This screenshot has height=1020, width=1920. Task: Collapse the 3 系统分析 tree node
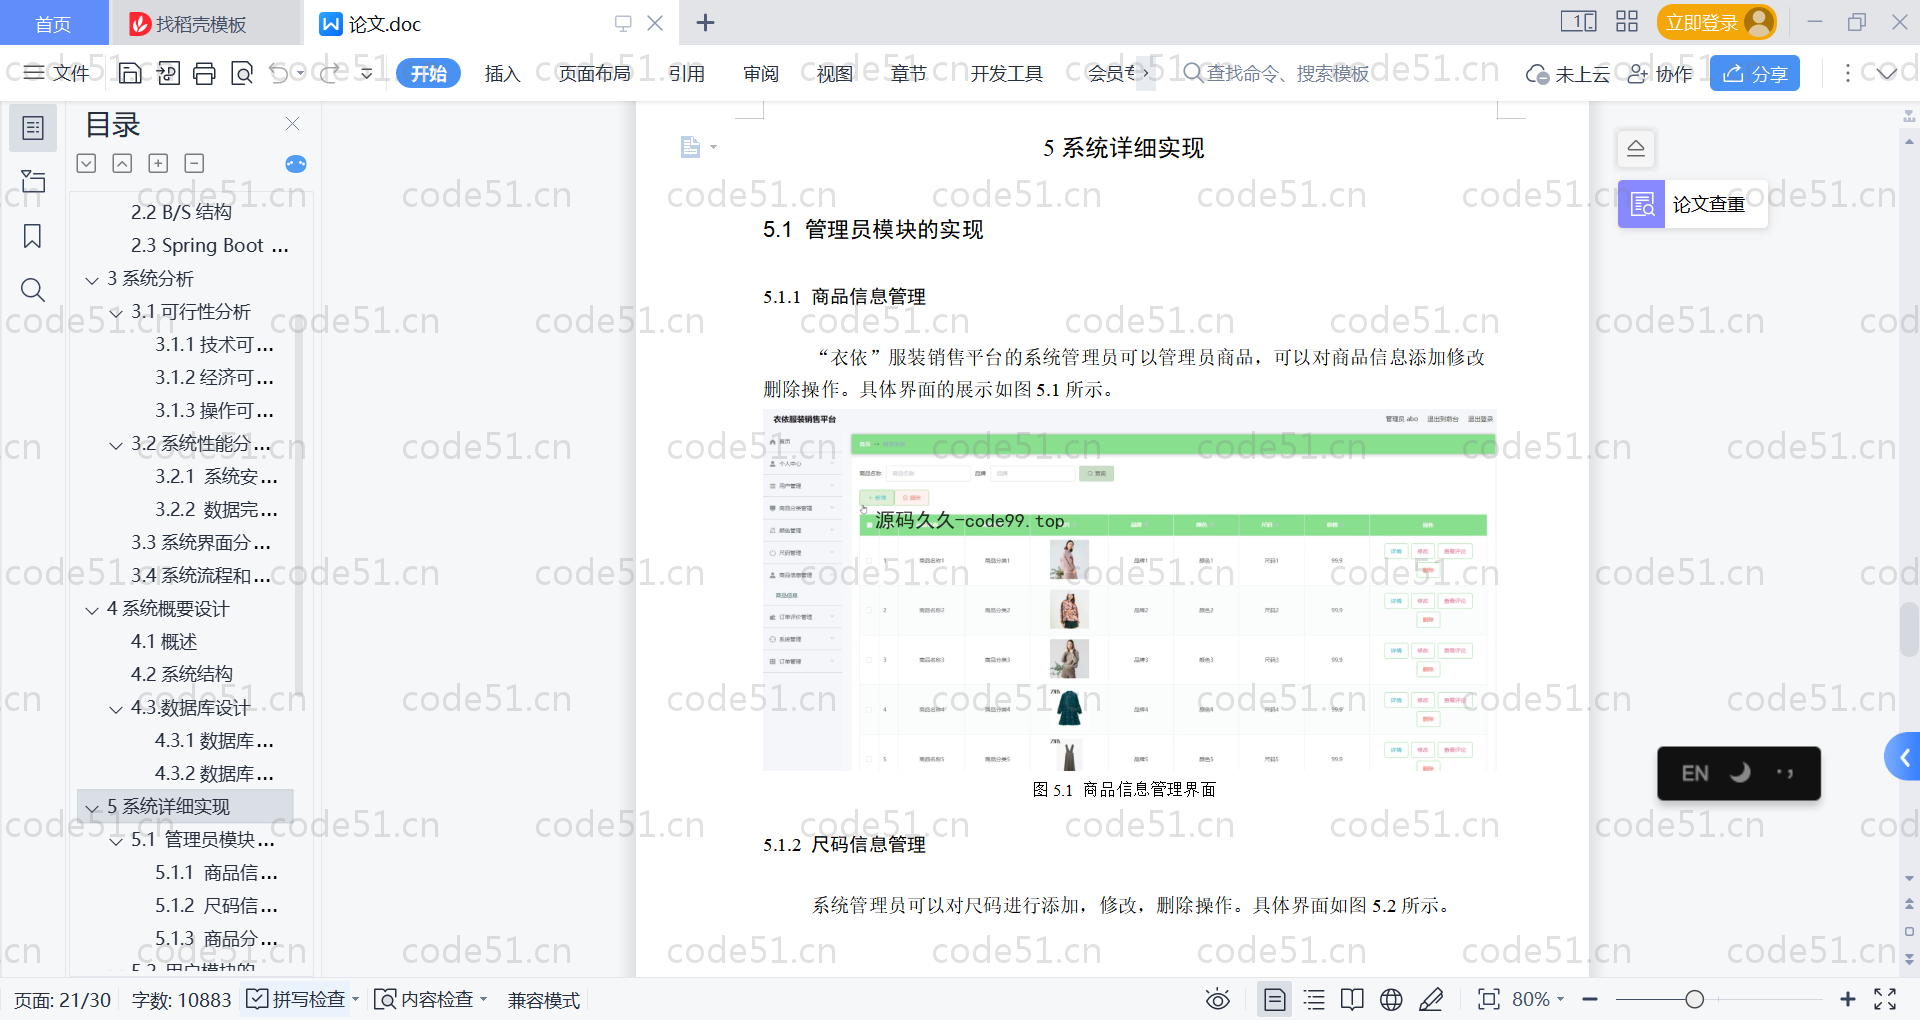(x=92, y=280)
